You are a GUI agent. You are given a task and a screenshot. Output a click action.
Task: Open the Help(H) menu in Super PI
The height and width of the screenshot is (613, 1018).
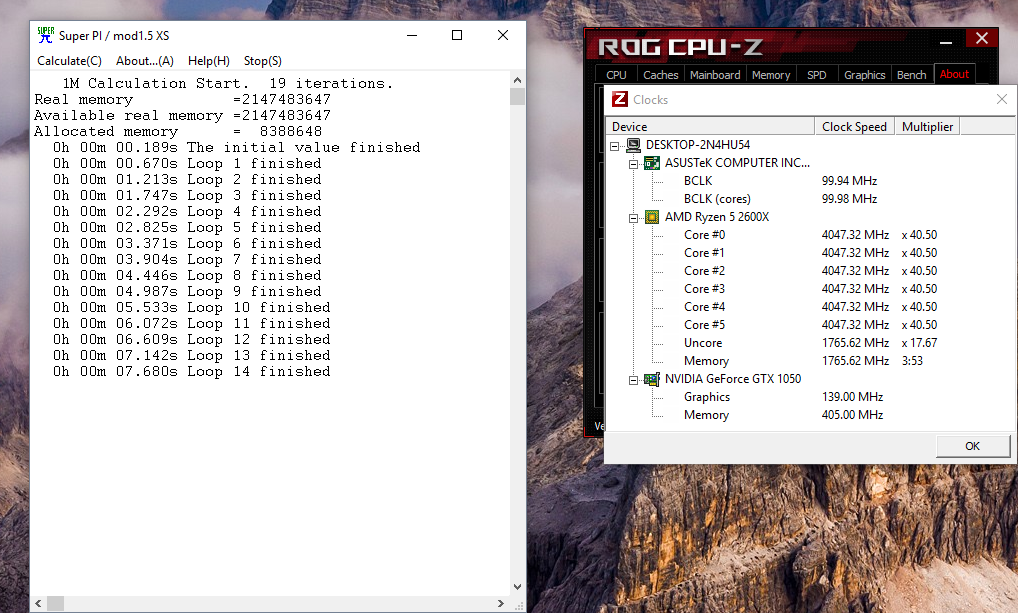pyautogui.click(x=208, y=60)
